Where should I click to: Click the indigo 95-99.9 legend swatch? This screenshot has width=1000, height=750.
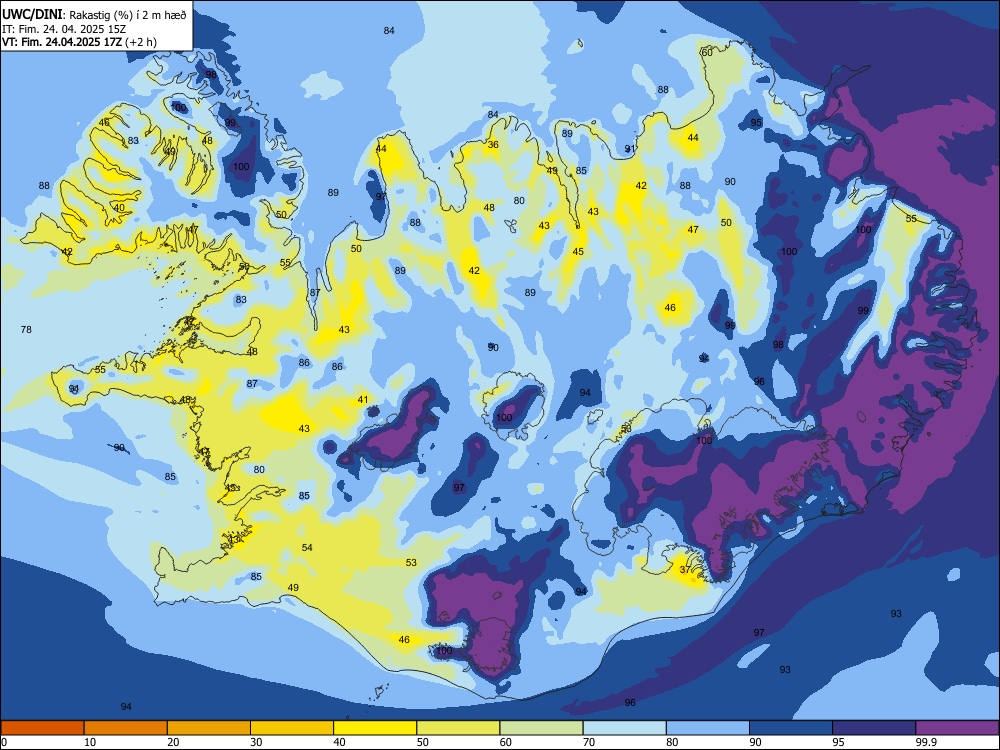point(874,728)
